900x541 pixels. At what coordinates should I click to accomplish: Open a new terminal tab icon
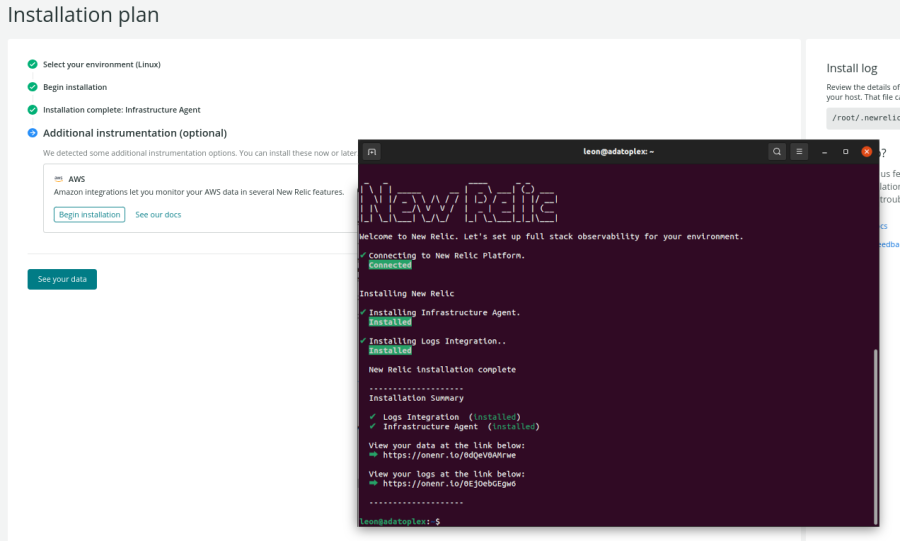(x=372, y=152)
